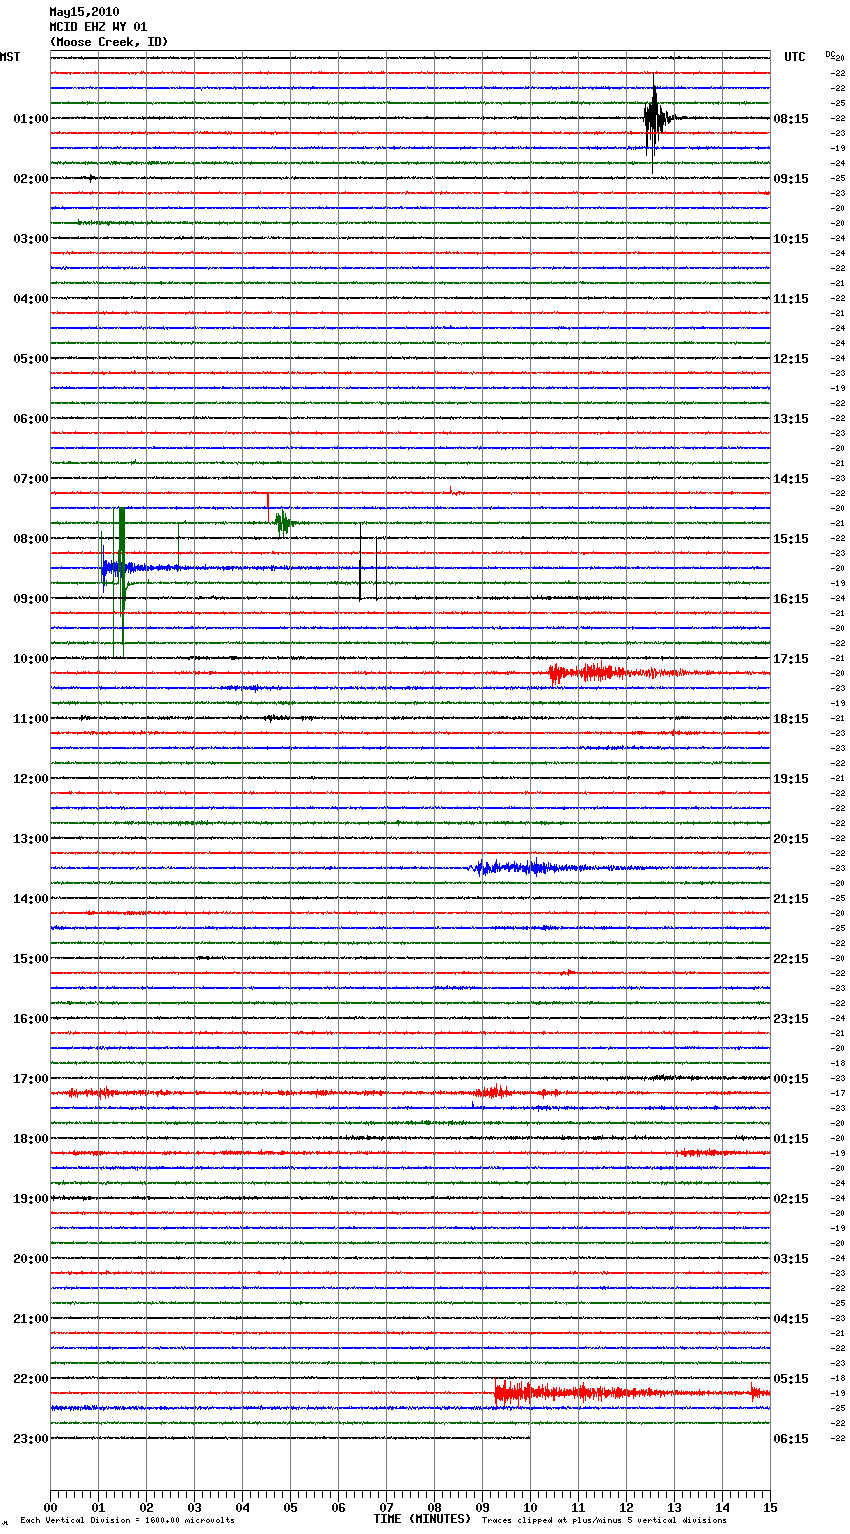Click the 19:15 UTC time label
The image size is (850, 1534).
(x=791, y=779)
